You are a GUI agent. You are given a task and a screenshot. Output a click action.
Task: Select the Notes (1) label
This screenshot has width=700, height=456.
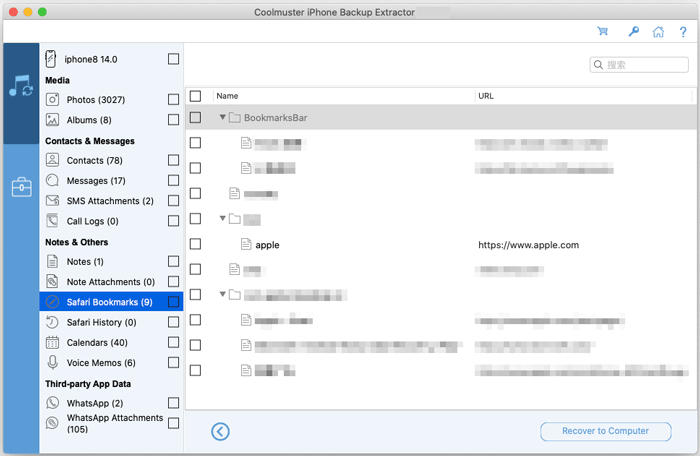pyautogui.click(x=85, y=262)
